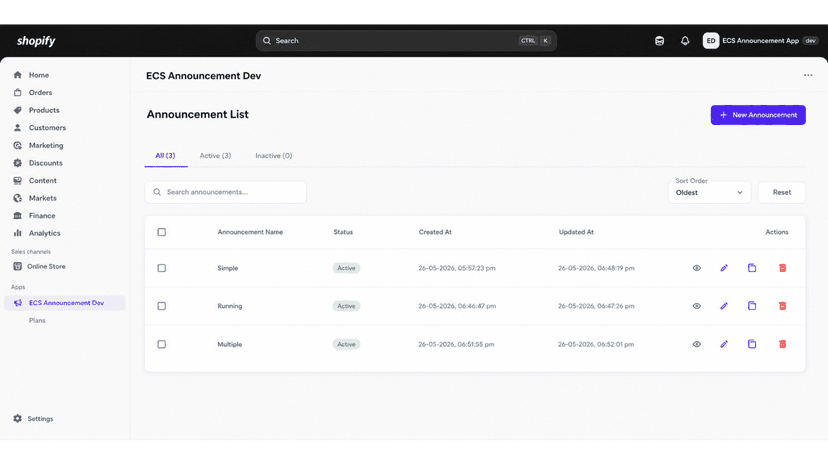Click the New Announcement button
The image size is (828, 466).
pyautogui.click(x=758, y=115)
